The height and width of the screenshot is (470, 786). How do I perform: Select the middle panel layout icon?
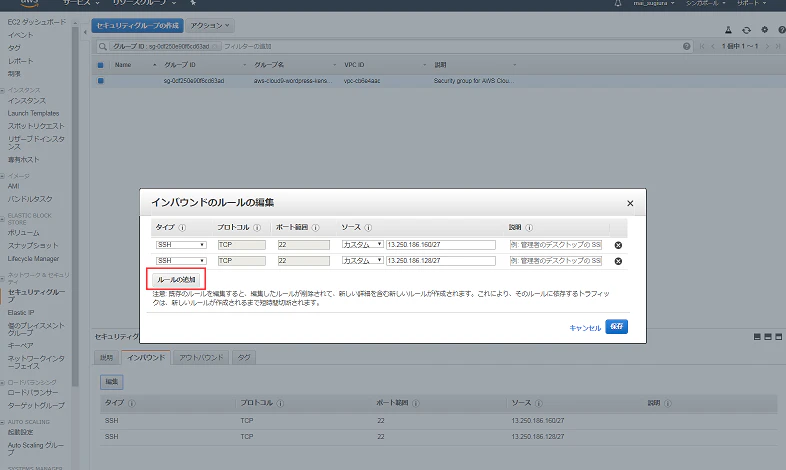pos(768,337)
